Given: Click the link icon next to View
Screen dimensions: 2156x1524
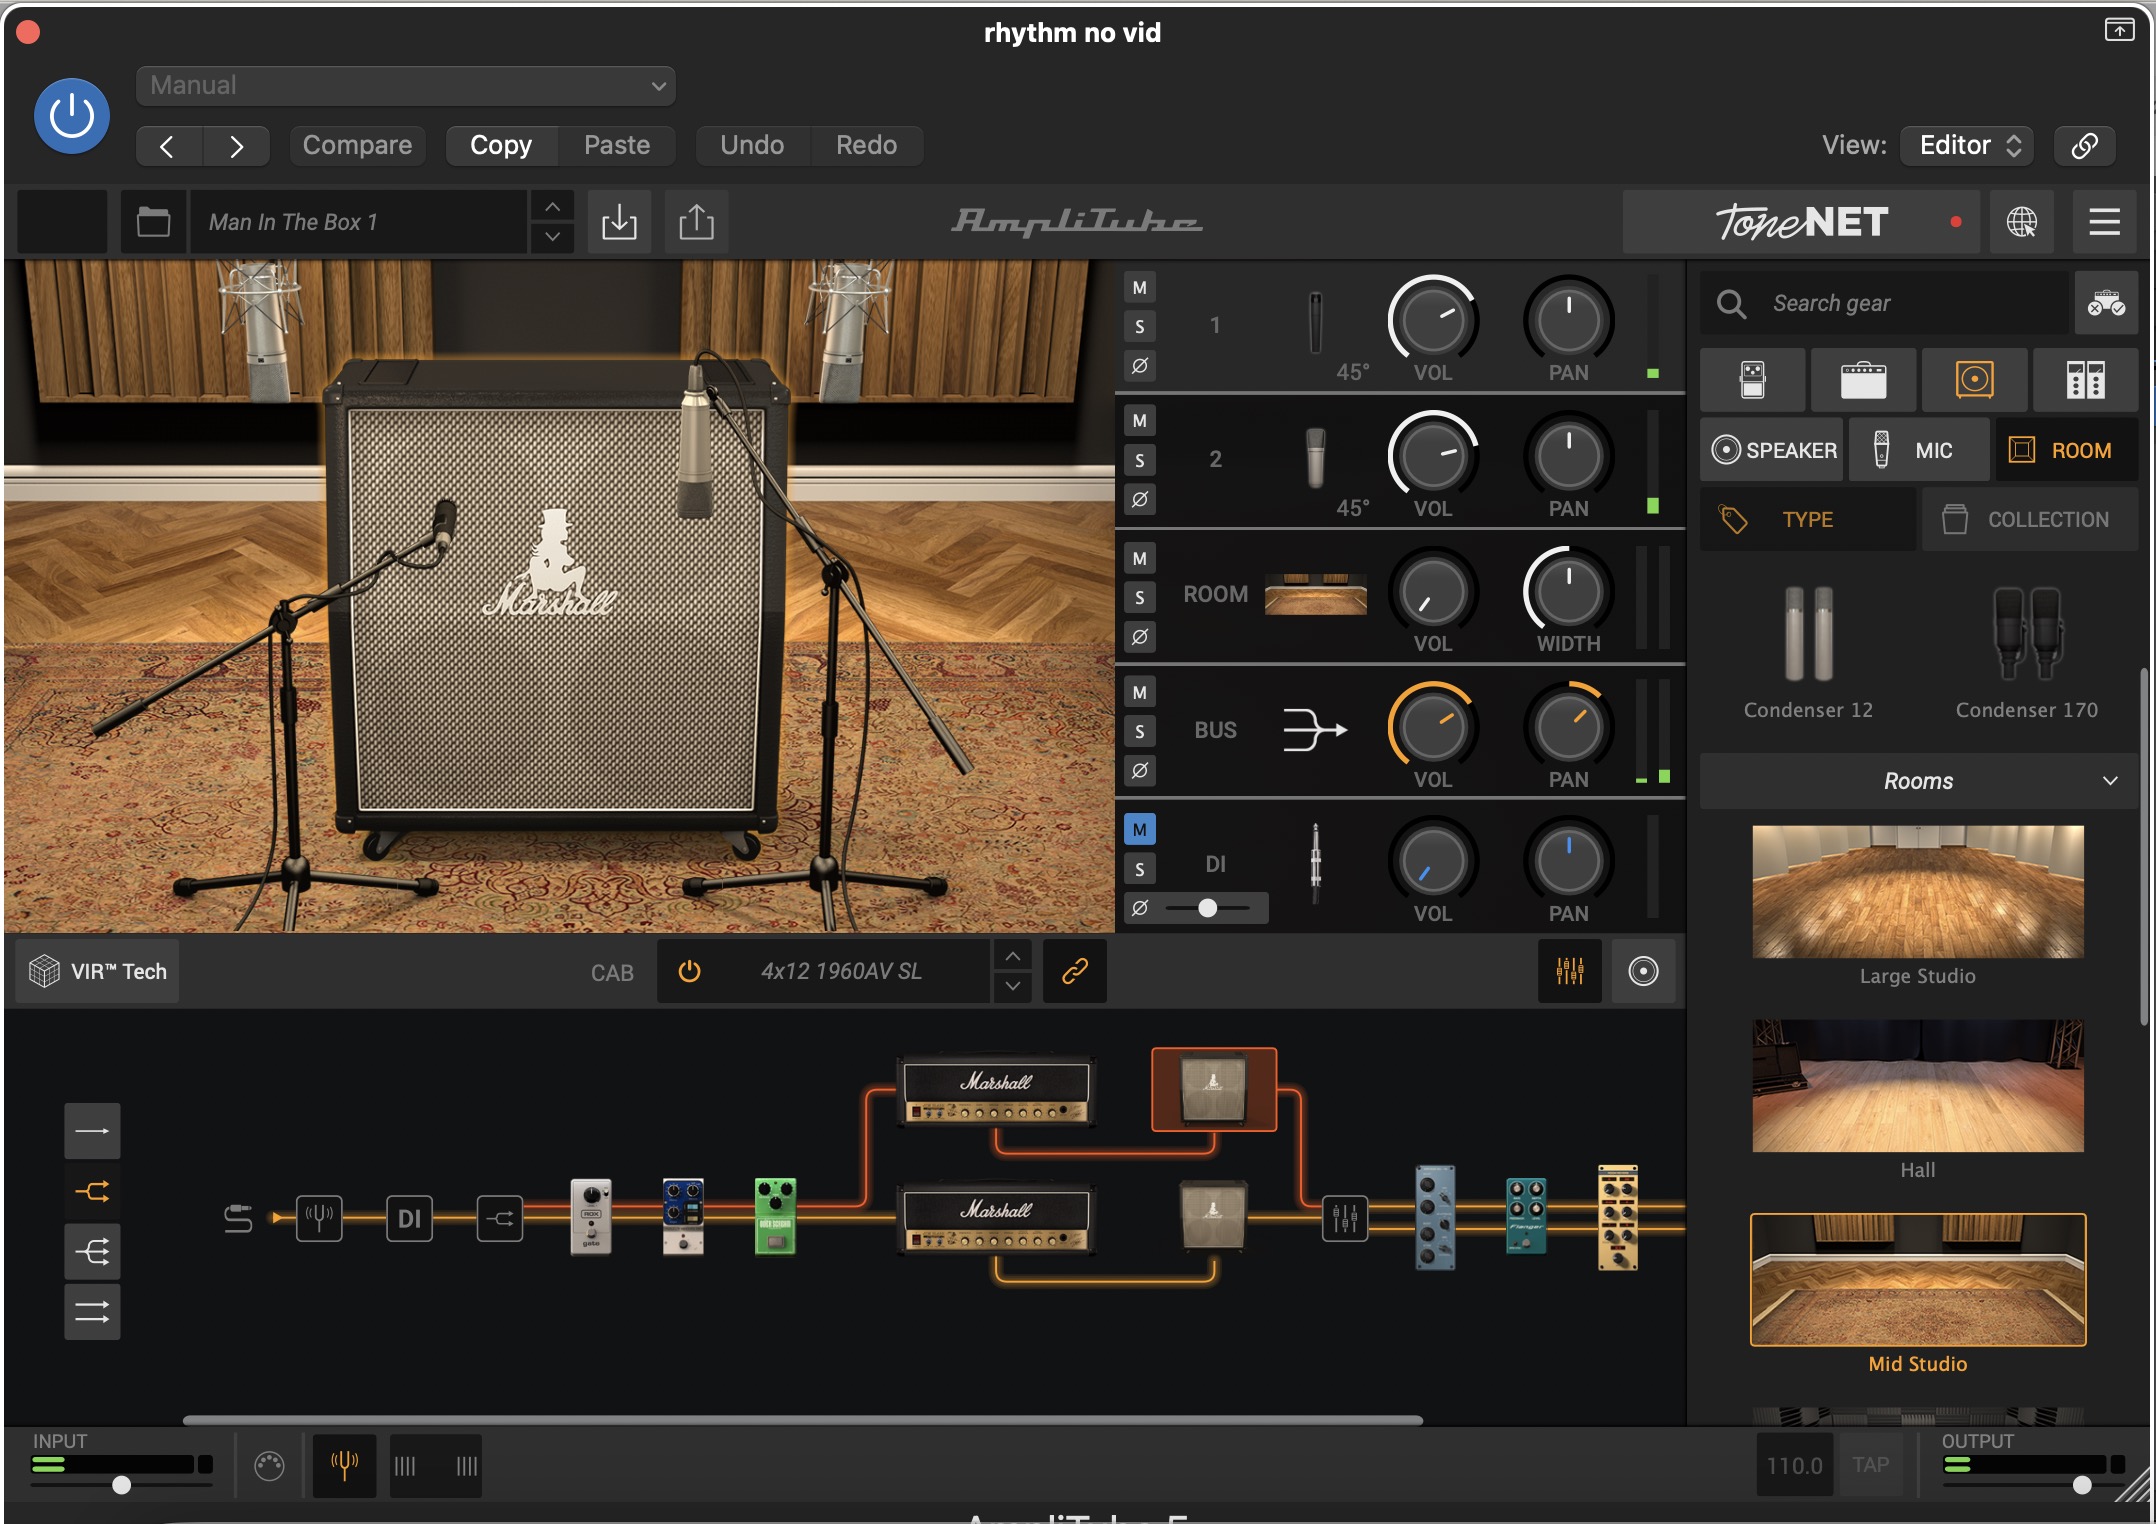Looking at the screenshot, I should click(2084, 146).
